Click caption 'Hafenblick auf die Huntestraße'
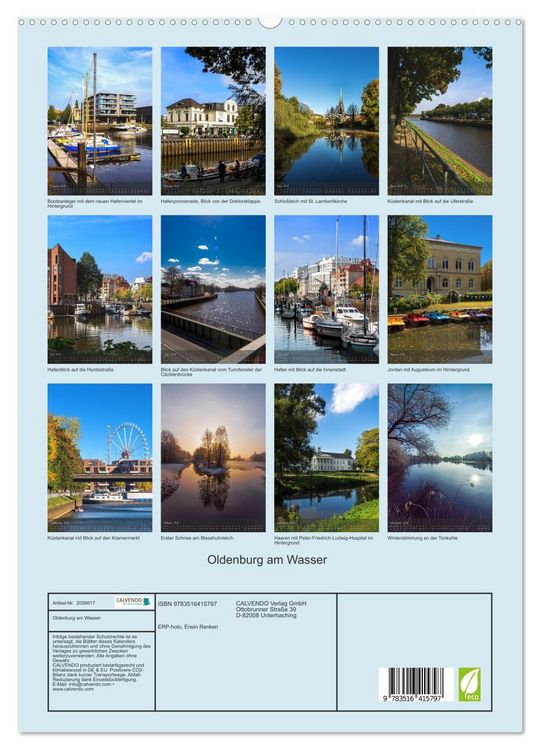The height and width of the screenshot is (750, 540). (80, 370)
